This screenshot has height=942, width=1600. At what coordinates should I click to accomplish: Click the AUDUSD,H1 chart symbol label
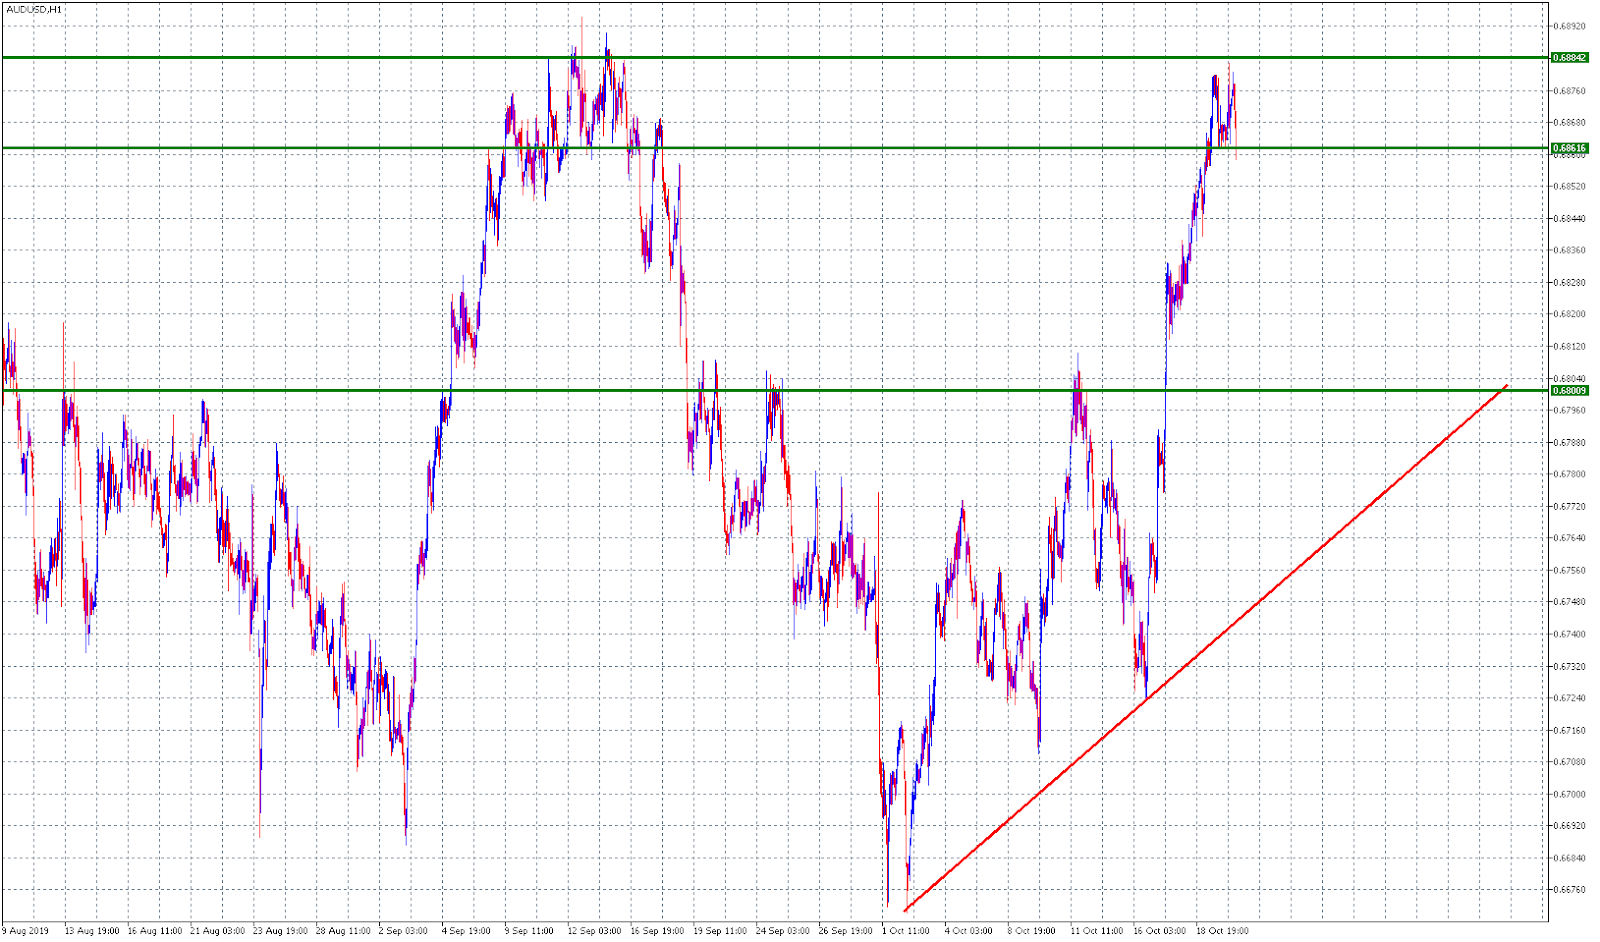coord(33,9)
